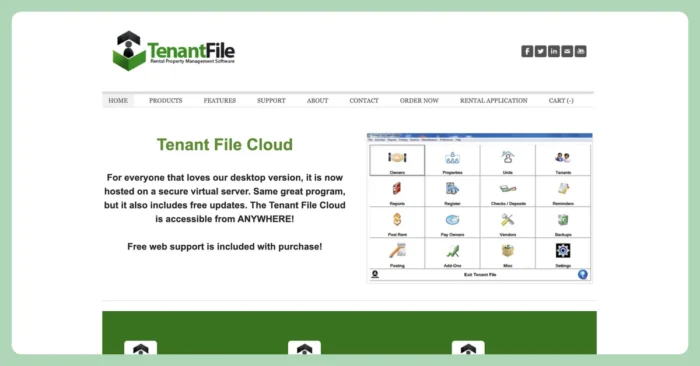Viewport: 700px width, 366px height.
Task: Open the Pay Owners tile
Action: (x=452, y=222)
